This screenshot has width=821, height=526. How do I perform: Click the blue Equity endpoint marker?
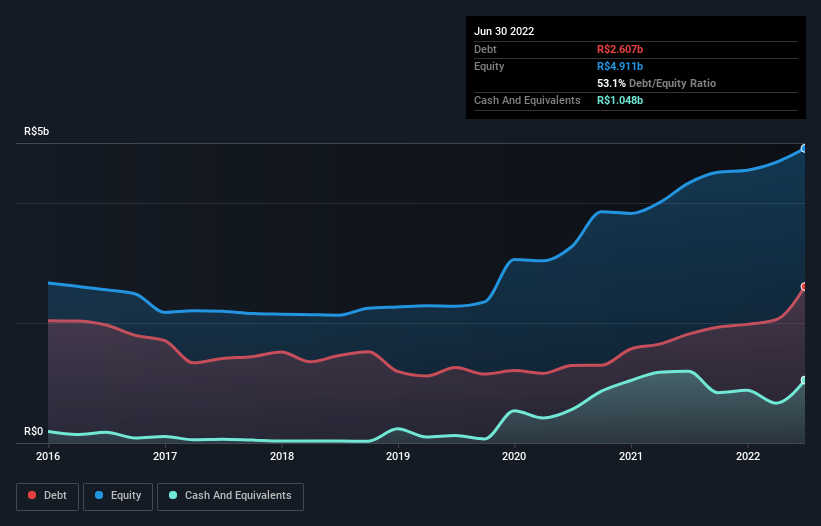[805, 149]
